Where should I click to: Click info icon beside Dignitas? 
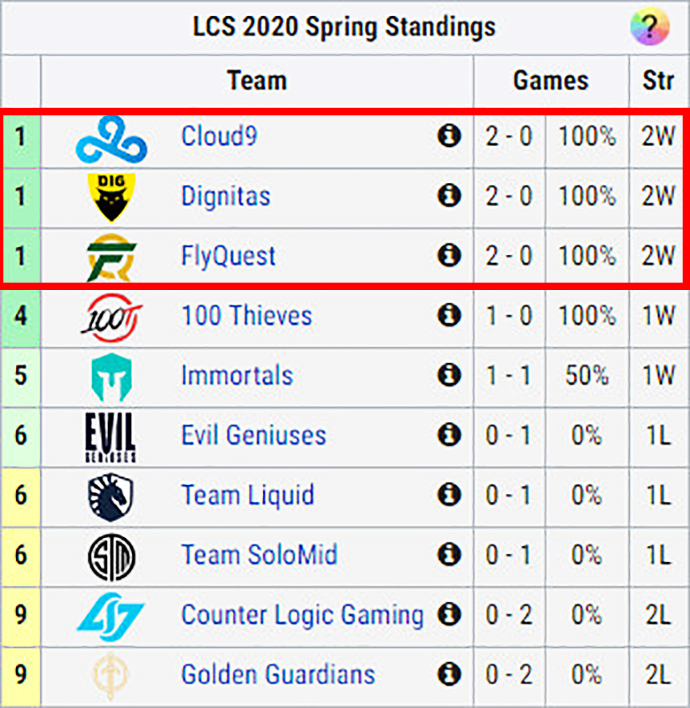[x=449, y=196]
